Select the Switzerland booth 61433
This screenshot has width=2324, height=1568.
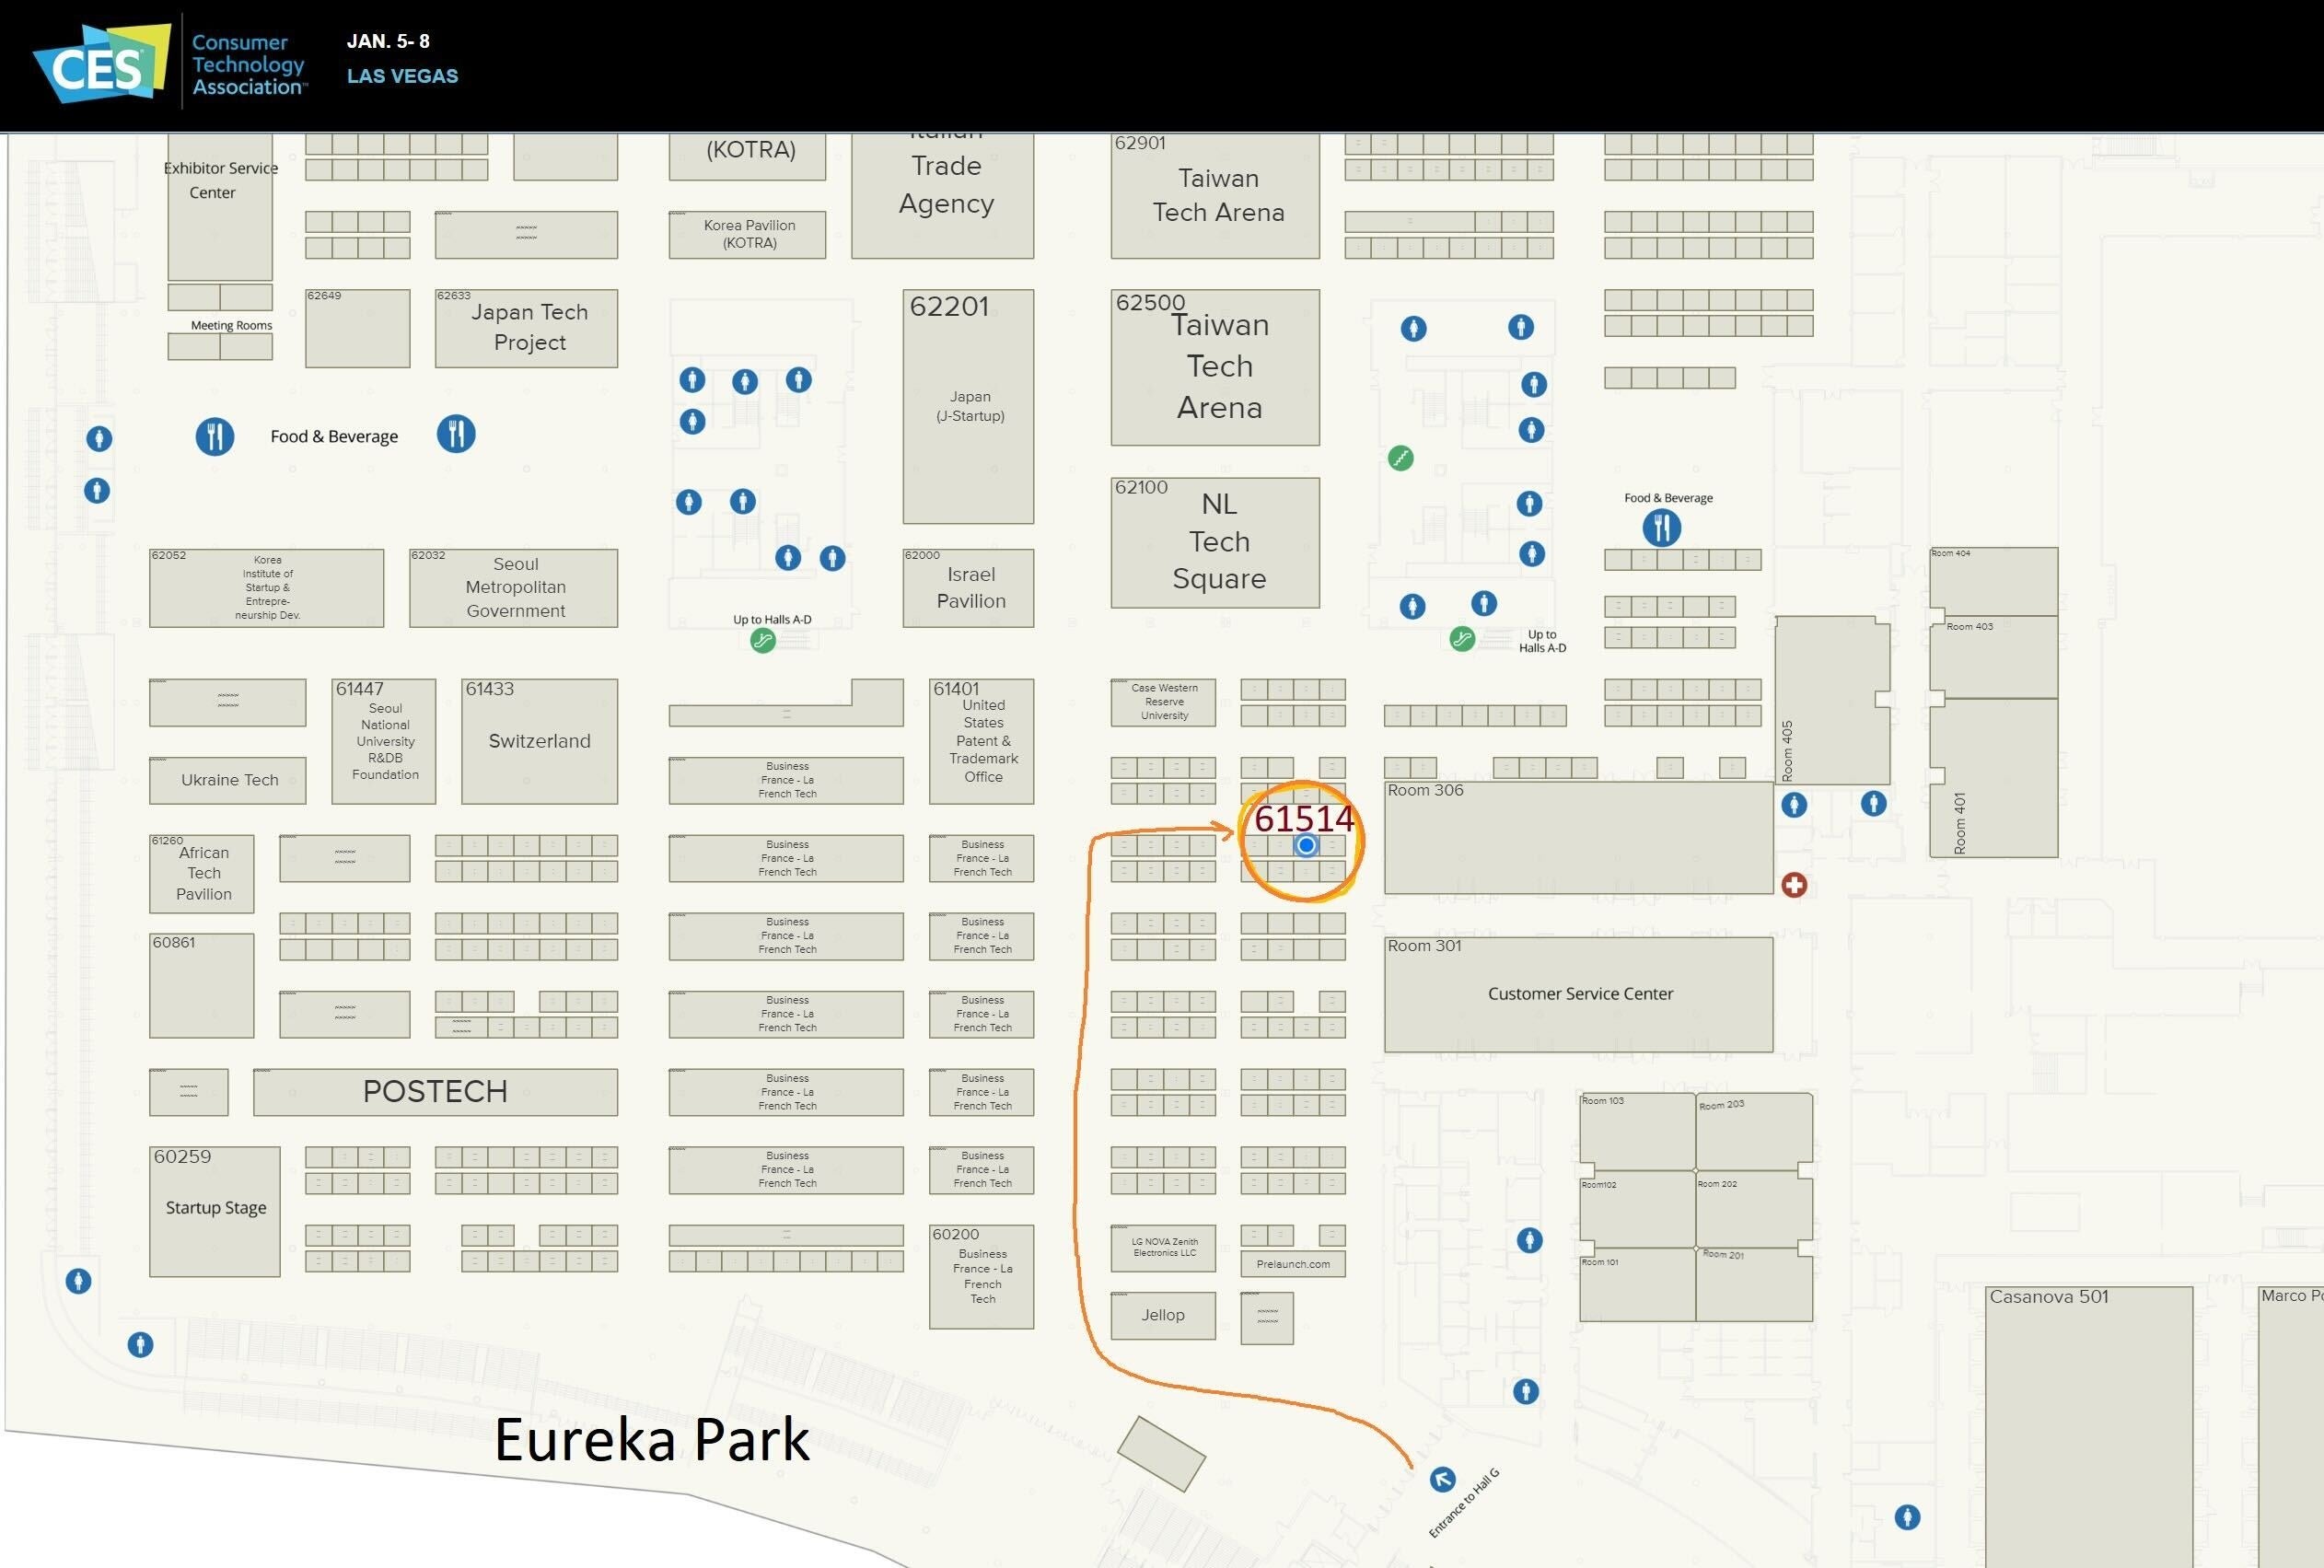pyautogui.click(x=539, y=742)
